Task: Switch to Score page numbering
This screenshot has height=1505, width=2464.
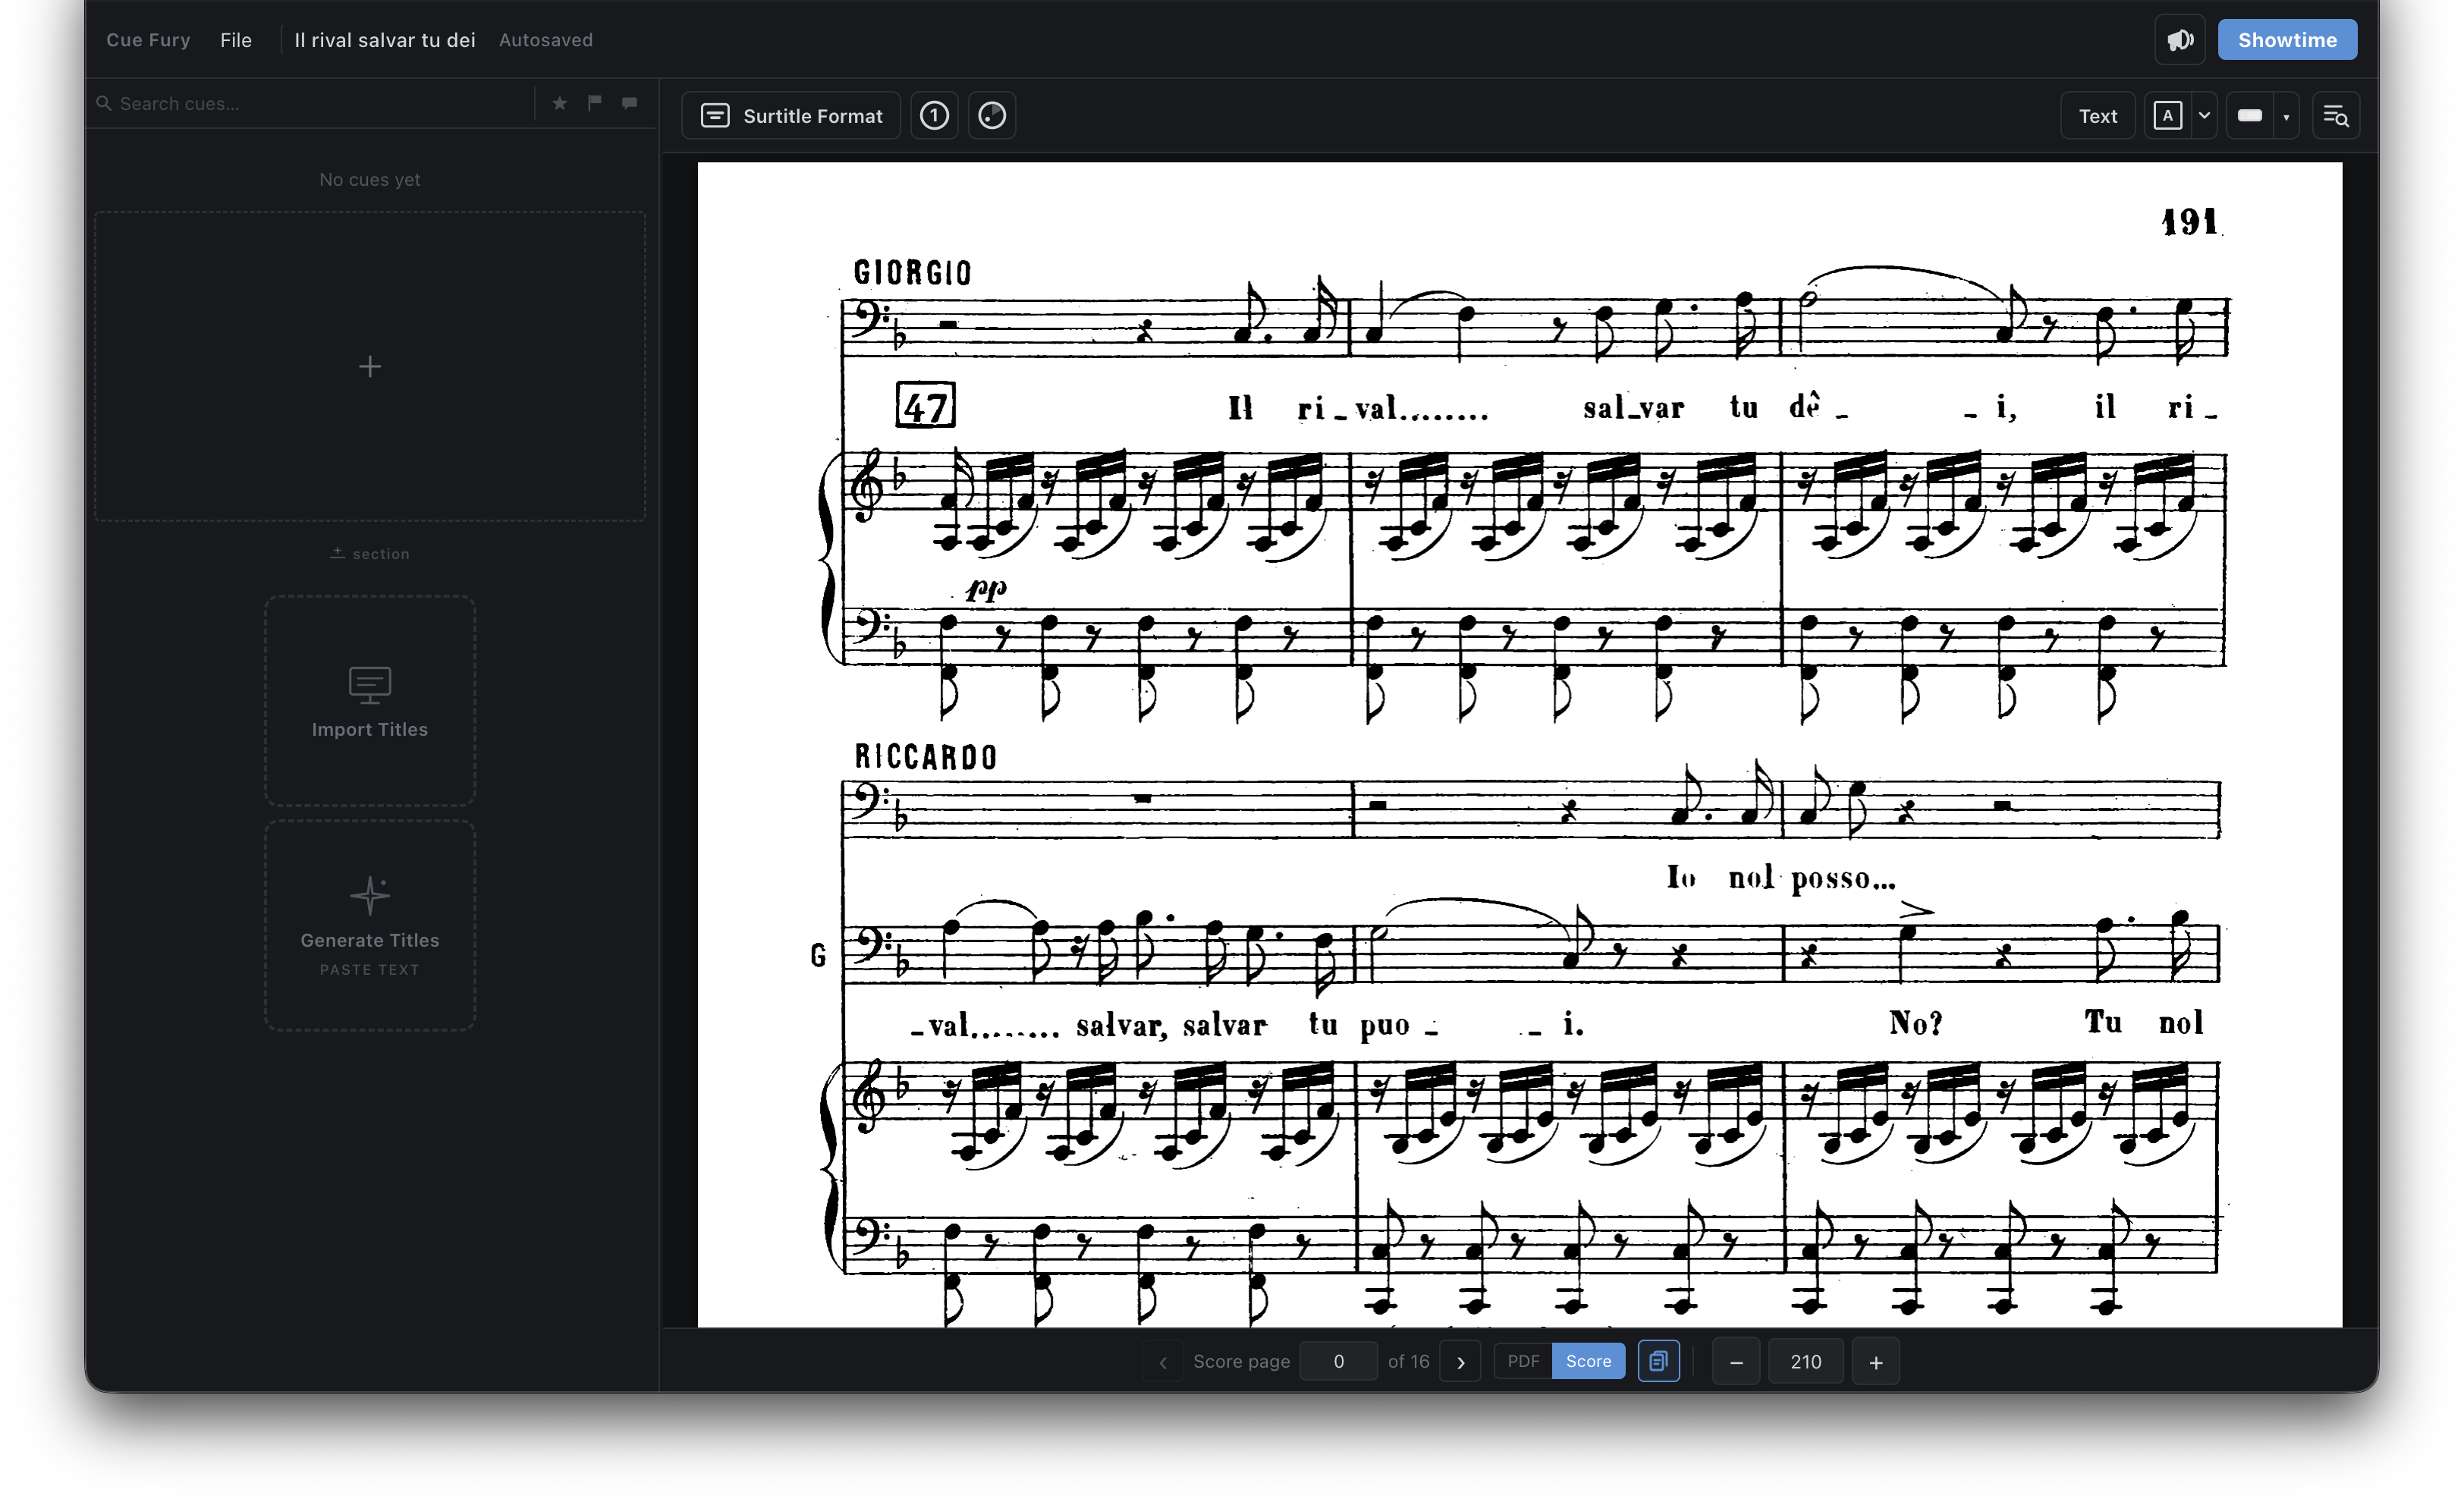Action: coord(1588,1361)
